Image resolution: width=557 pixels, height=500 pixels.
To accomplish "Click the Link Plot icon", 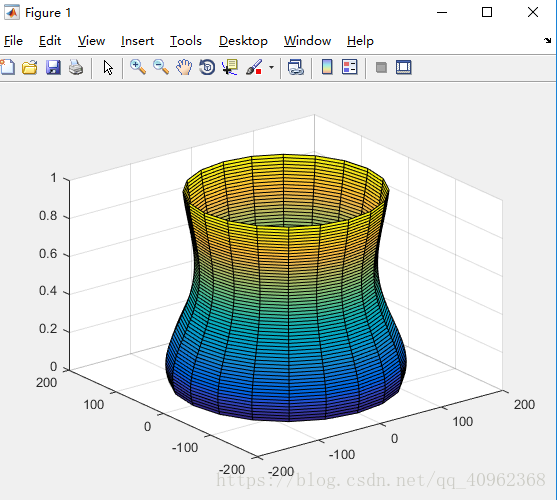I will (296, 67).
